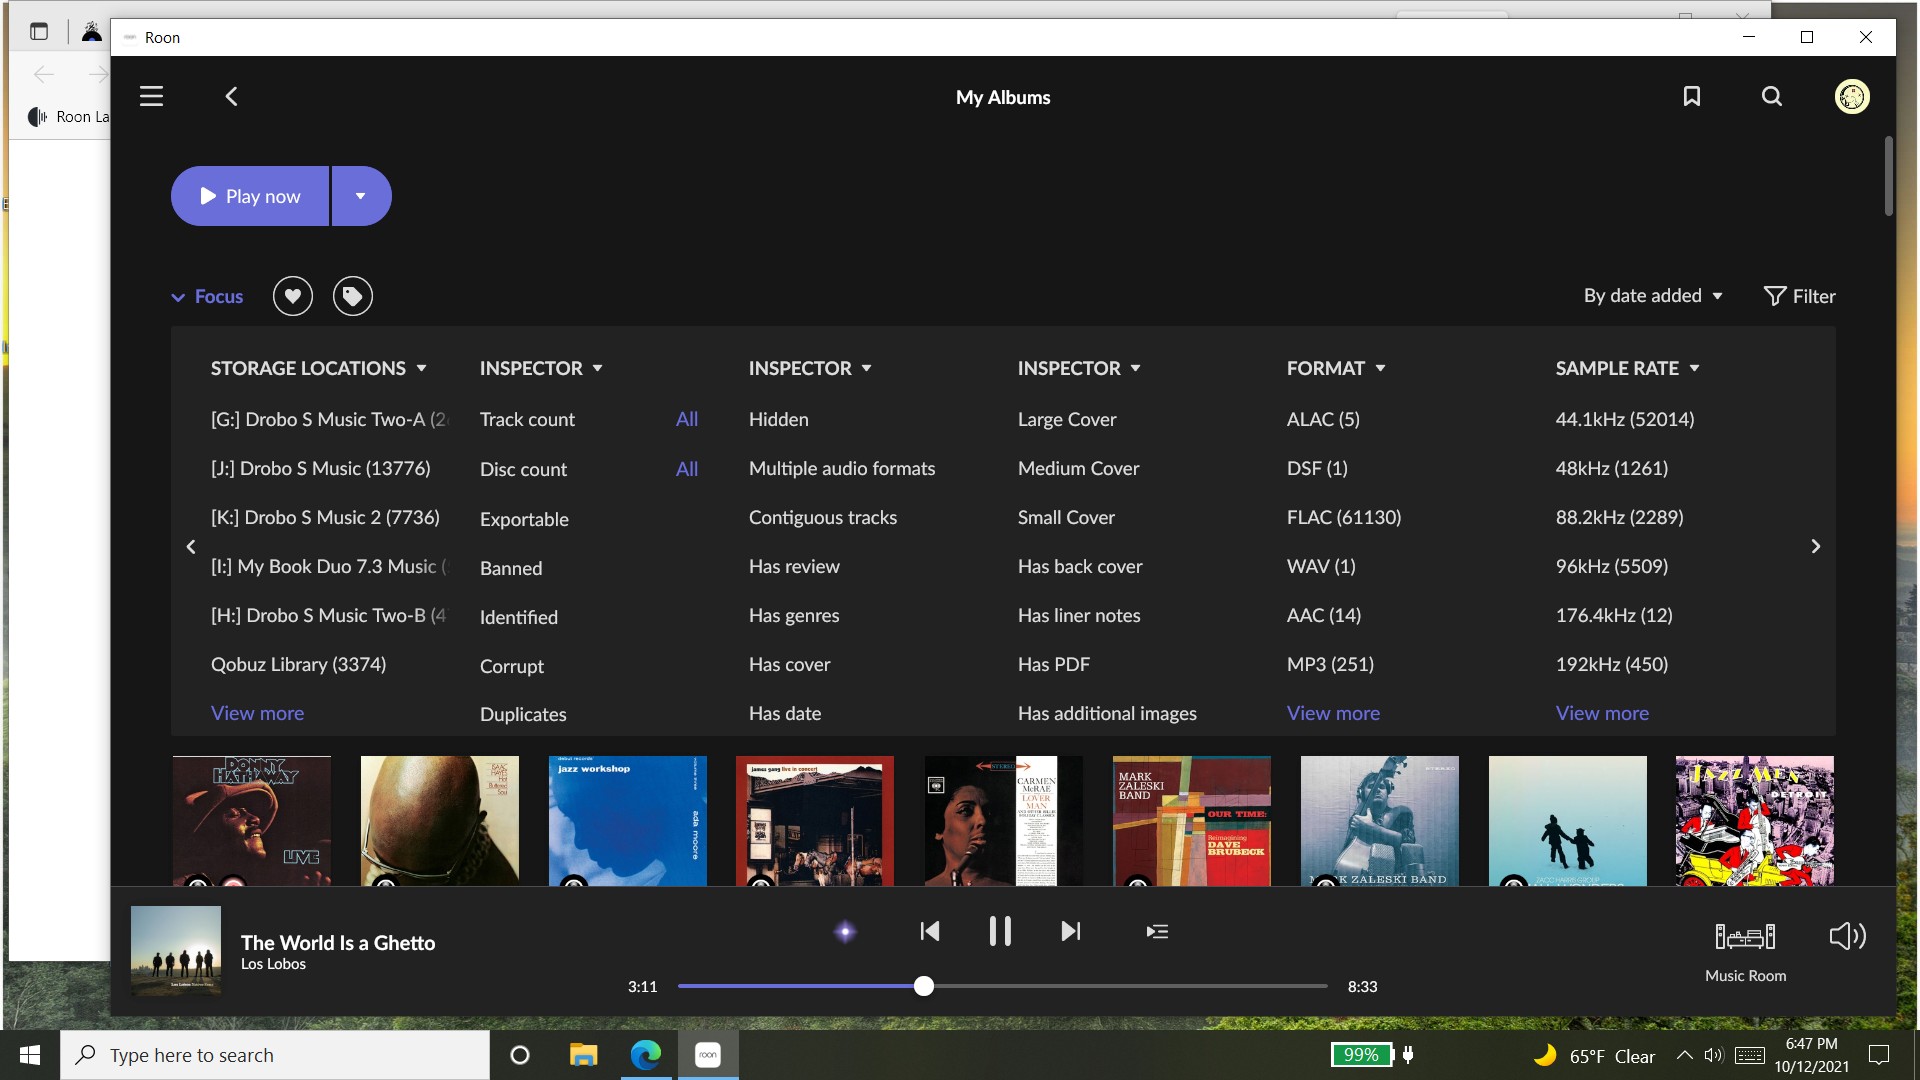Open the tags focus filter
This screenshot has width=1920, height=1080.
[x=352, y=296]
